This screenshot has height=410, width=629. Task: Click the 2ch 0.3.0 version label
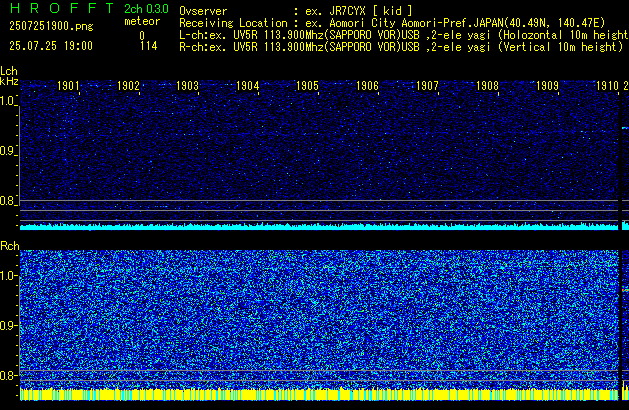146,9
